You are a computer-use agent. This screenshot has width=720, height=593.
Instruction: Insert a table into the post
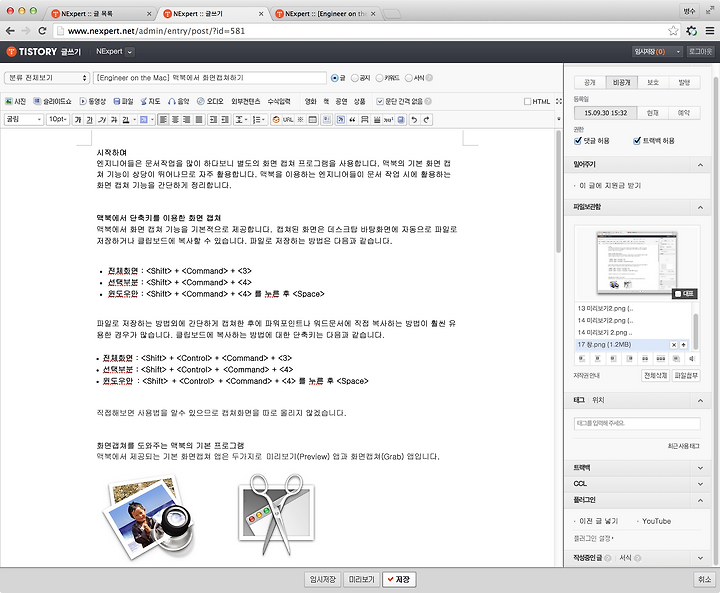point(313,120)
